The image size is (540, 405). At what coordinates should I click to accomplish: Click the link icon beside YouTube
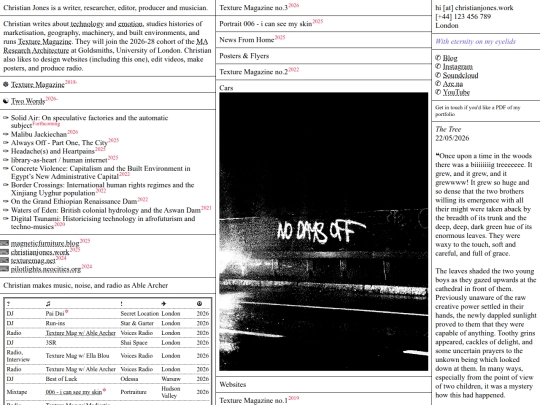[x=438, y=92]
